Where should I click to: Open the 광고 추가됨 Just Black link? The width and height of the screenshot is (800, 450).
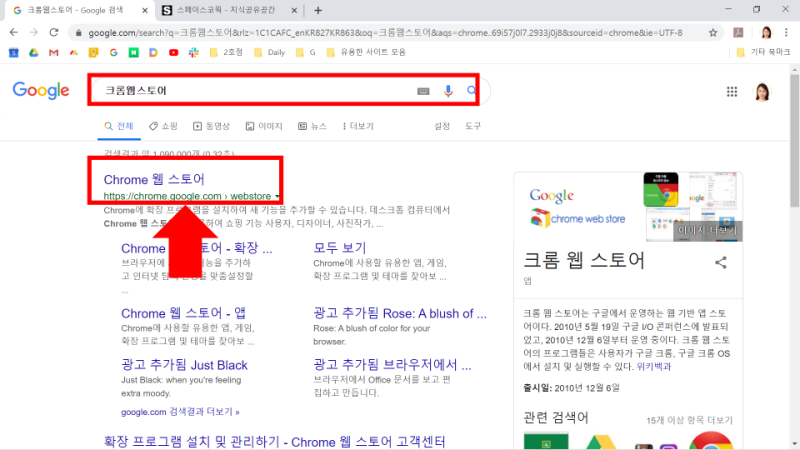(x=184, y=365)
